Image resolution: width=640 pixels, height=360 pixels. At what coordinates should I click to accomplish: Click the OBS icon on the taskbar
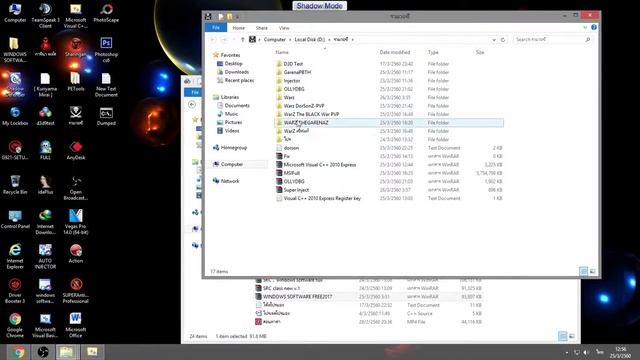point(43,352)
